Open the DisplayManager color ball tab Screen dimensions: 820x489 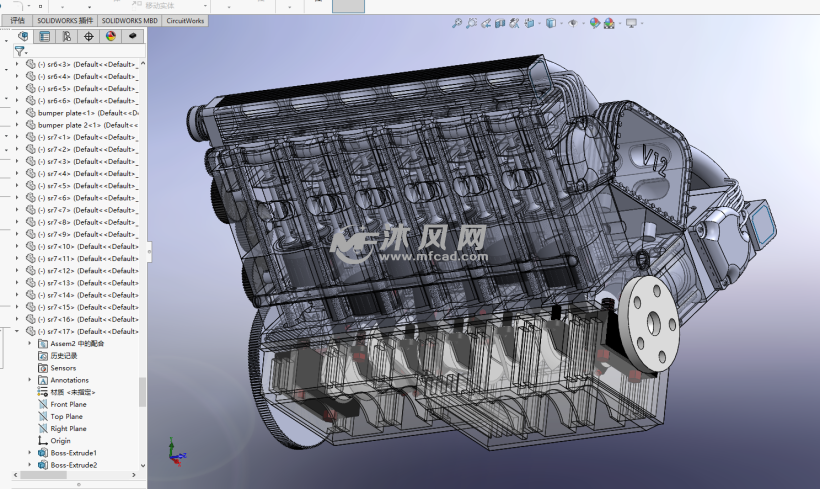point(110,36)
